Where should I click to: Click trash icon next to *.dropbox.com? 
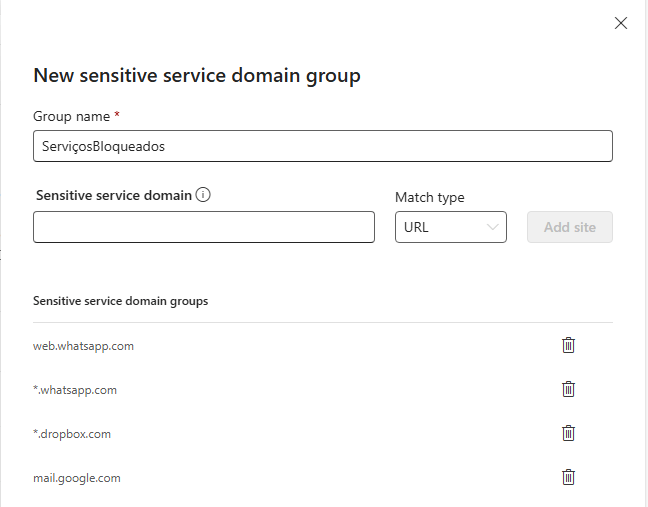tap(568, 433)
